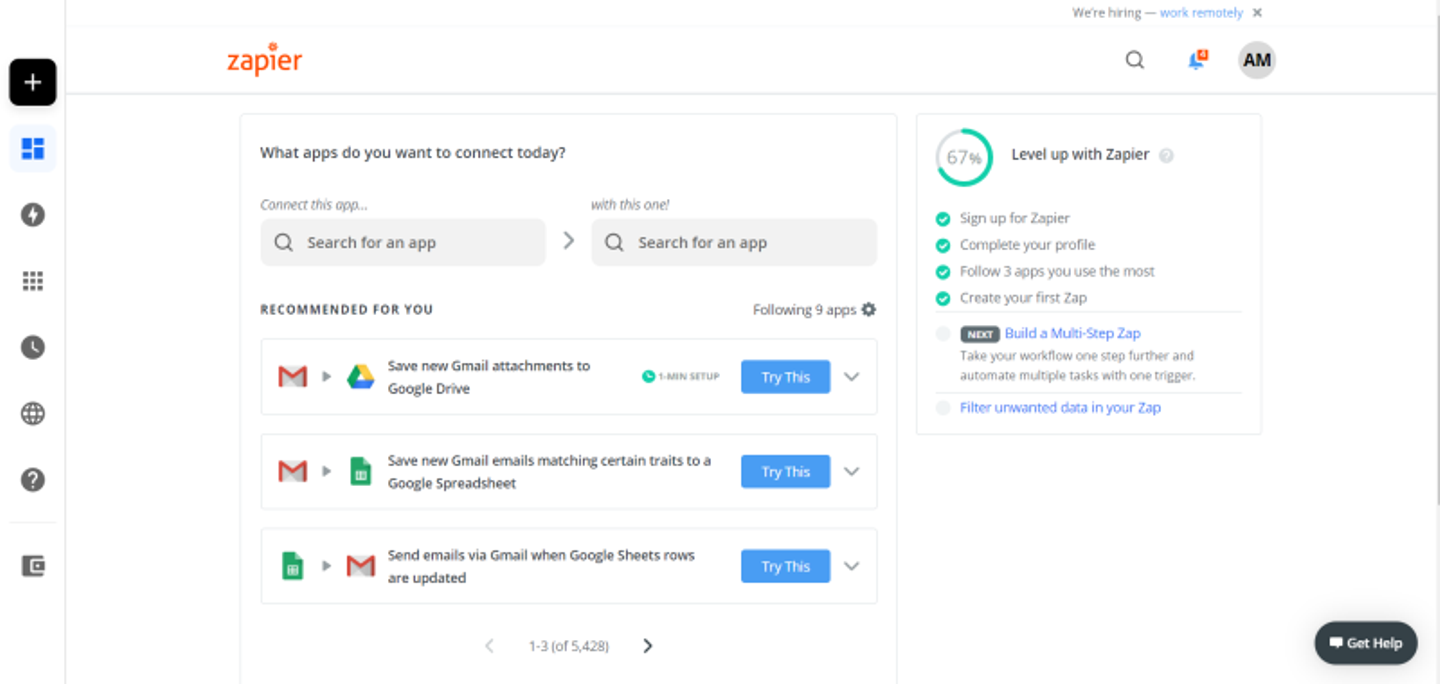This screenshot has width=1440, height=684.
Task: Open the wallet billing icon in sidebar
Action: 33,566
